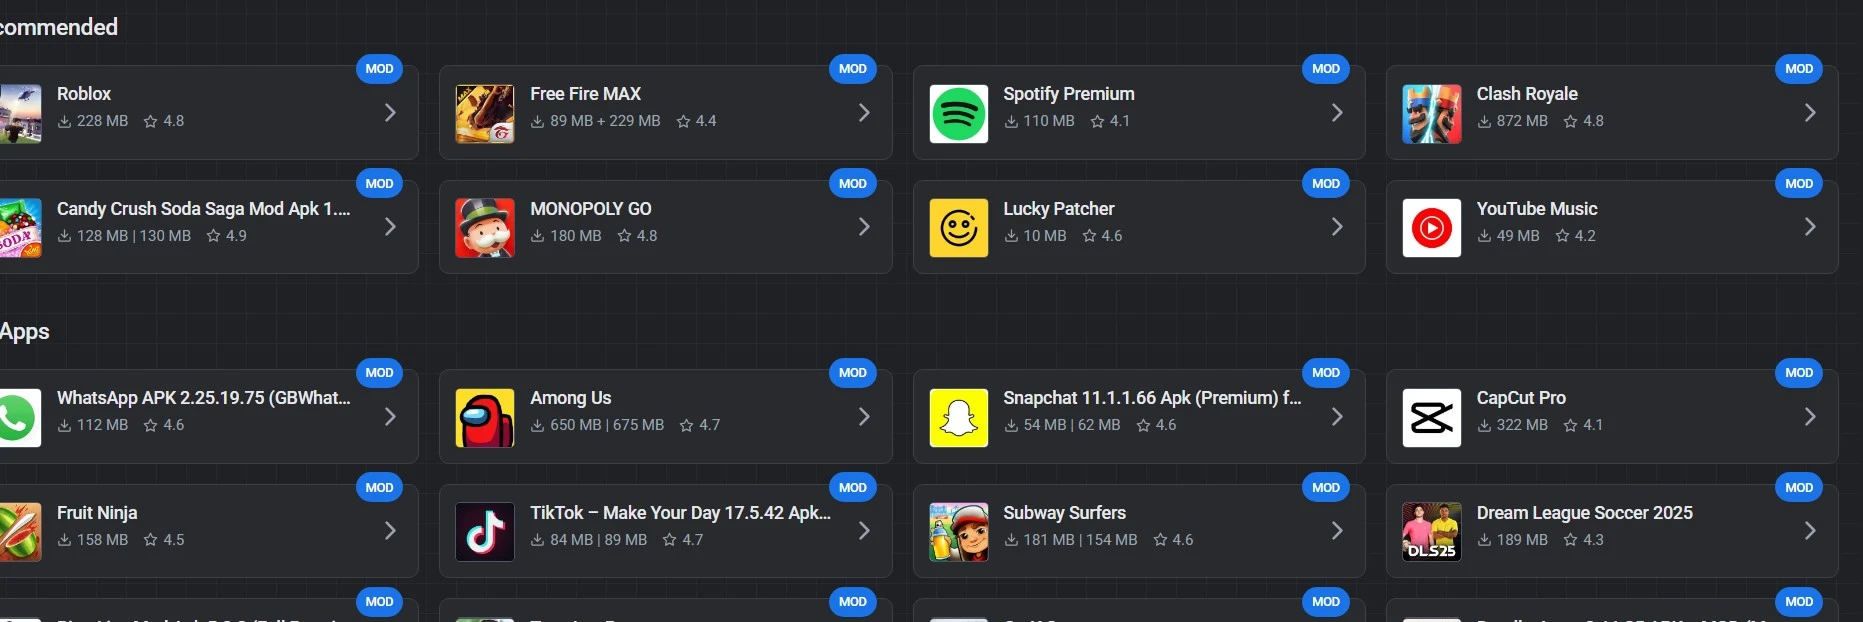Click the chevron arrow on Roblox card

point(391,113)
